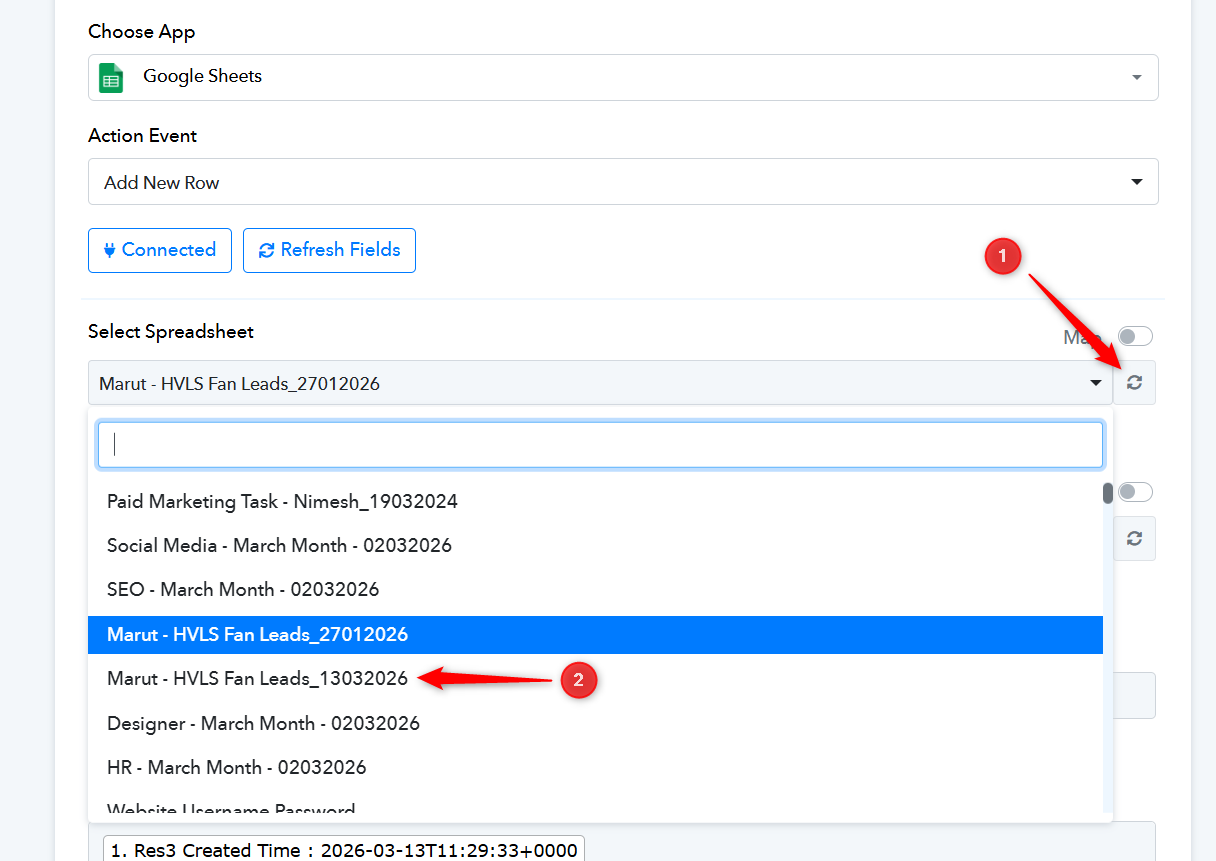
Task: Click the Google Sheets app icon
Action: click(x=111, y=77)
